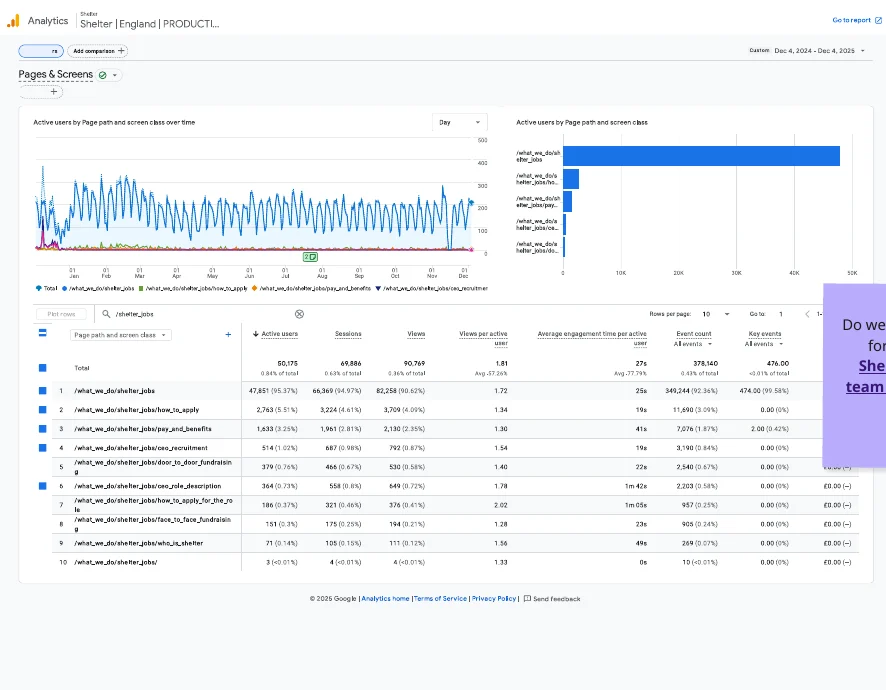Click the green report status check icon
The width and height of the screenshot is (886, 690).
tap(102, 75)
